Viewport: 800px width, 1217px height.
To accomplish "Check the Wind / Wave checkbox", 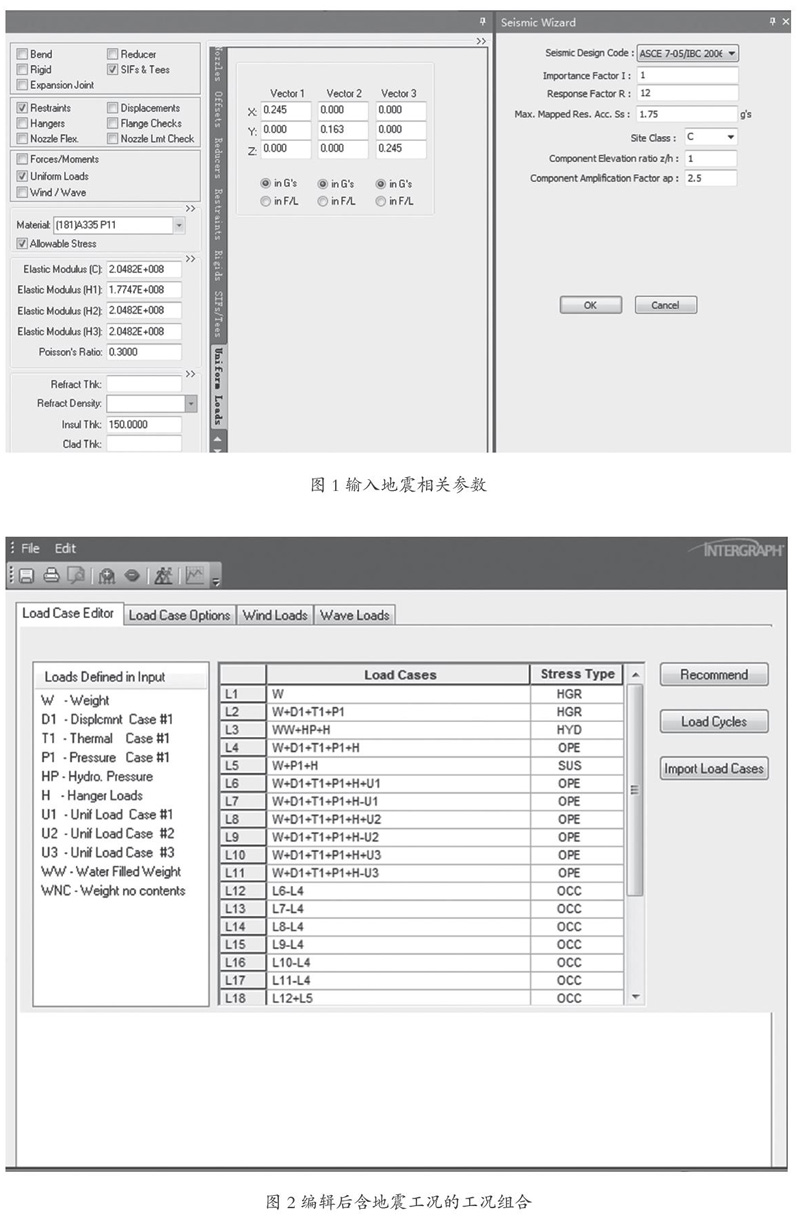I will tap(22, 192).
